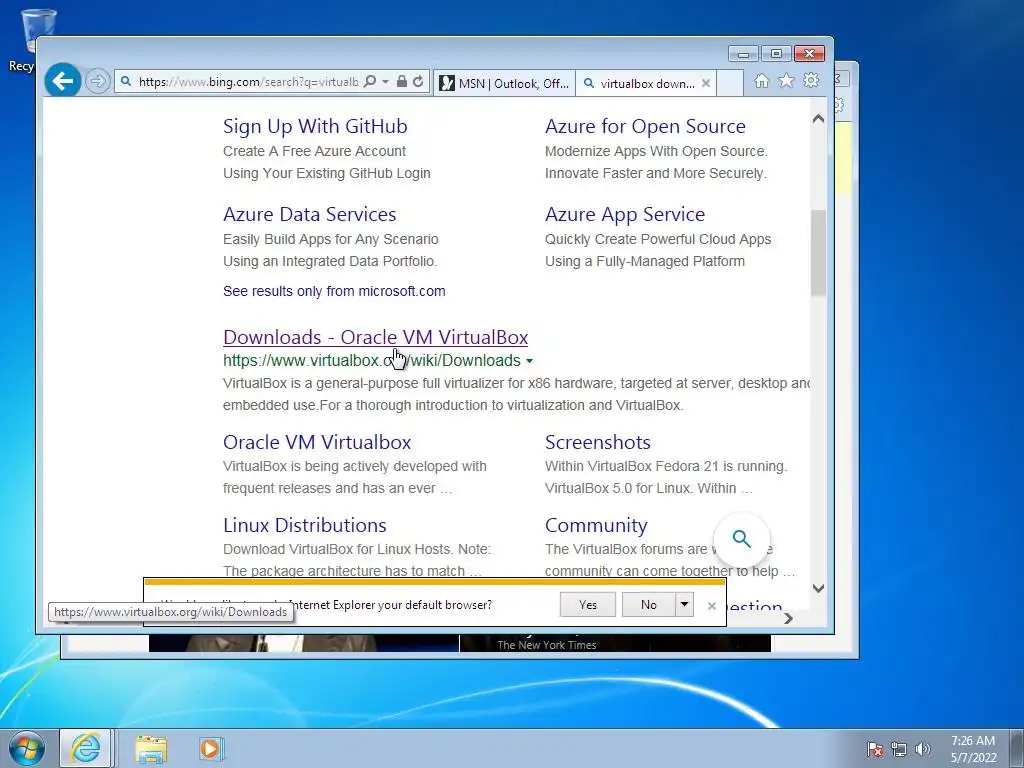Click the vertical scrollbar down arrow

[818, 588]
